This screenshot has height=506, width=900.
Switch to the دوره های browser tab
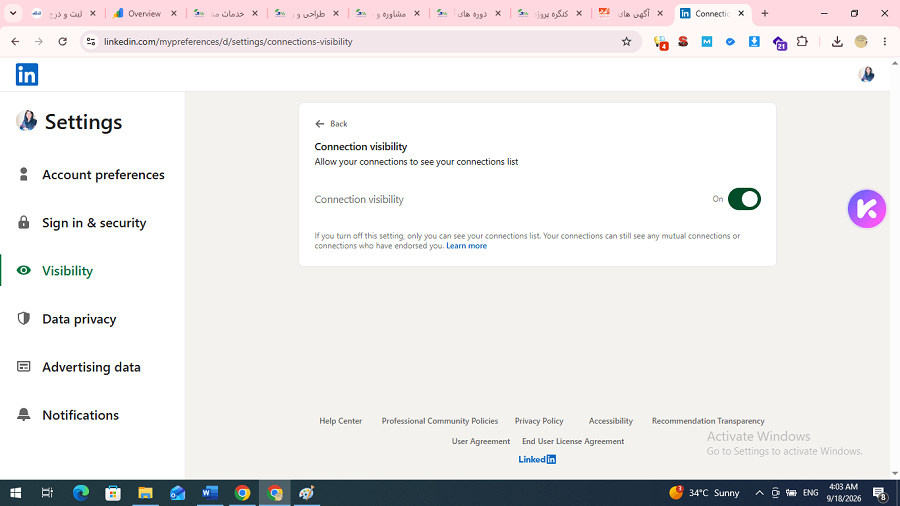coord(468,13)
